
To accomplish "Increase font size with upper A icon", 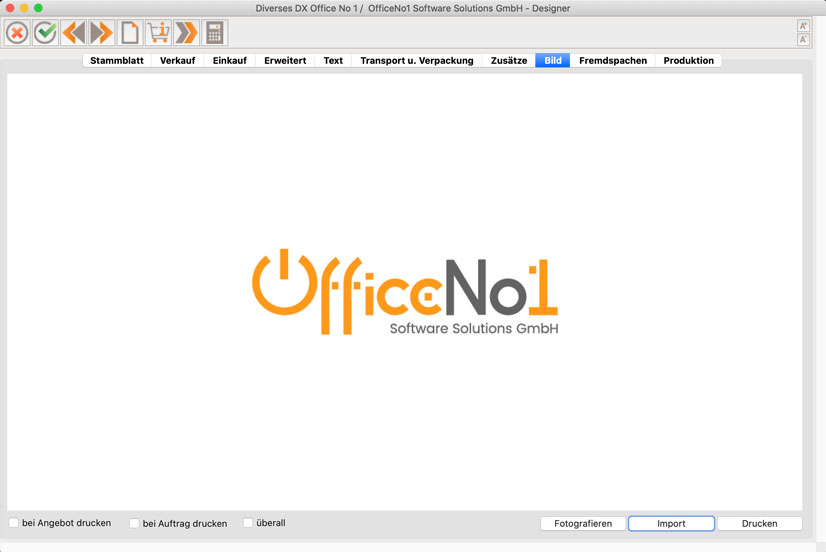I will tap(803, 26).
